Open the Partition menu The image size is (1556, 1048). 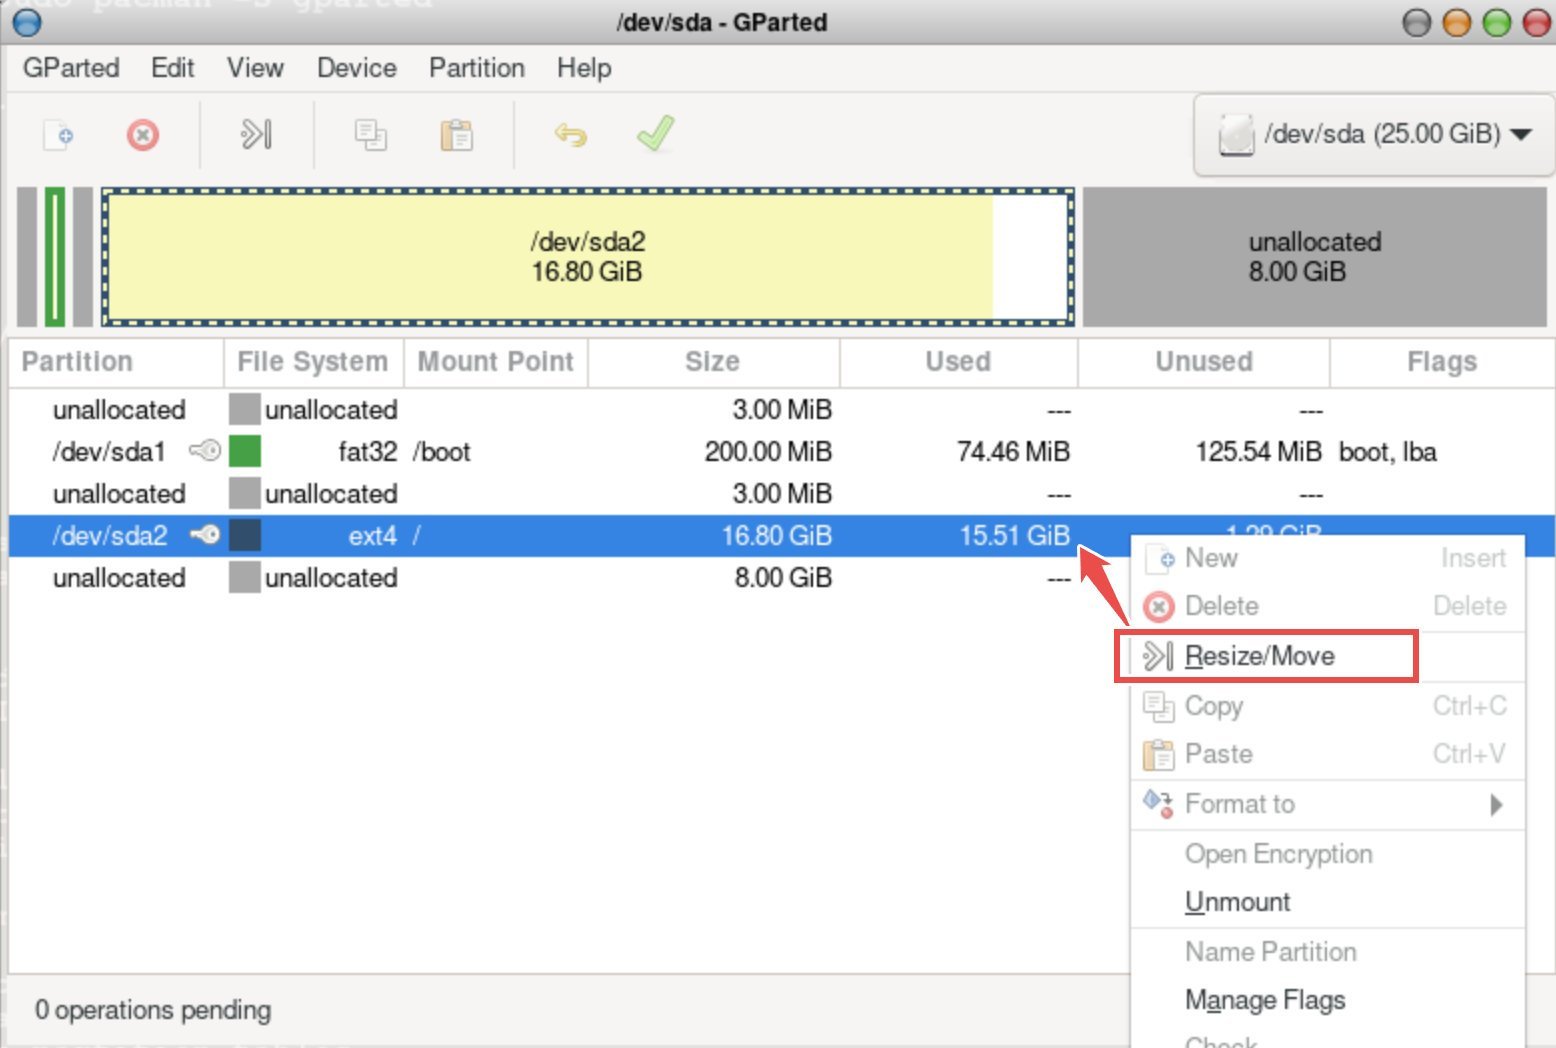click(477, 68)
